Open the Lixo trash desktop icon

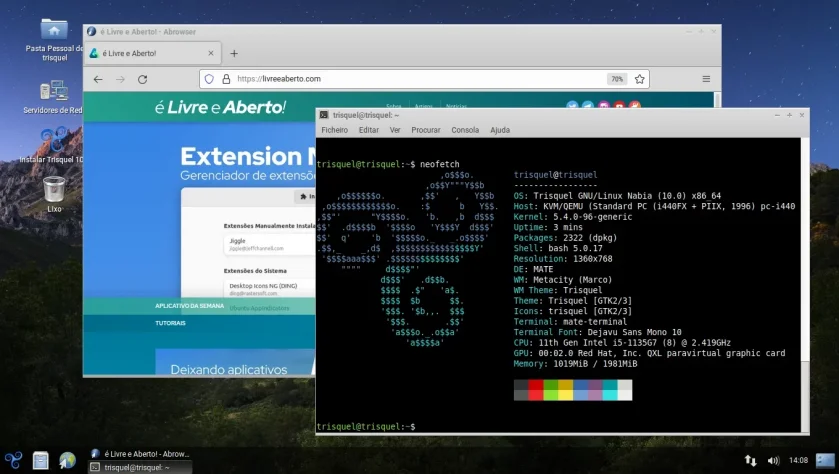point(54,195)
